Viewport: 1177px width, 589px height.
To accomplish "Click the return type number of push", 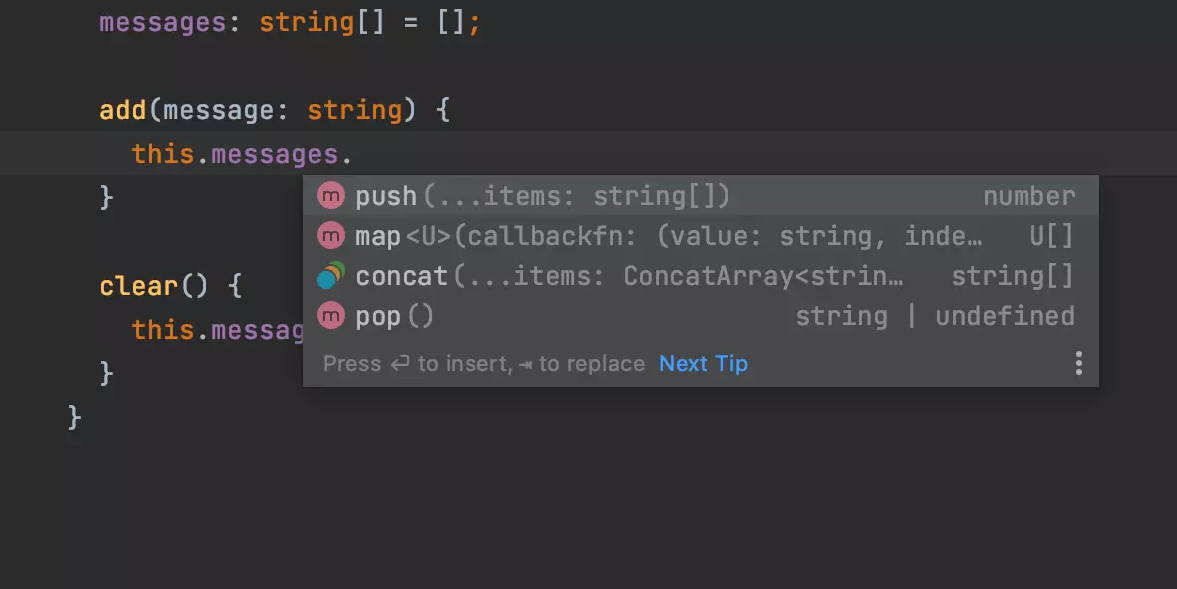I will click(x=1029, y=196).
